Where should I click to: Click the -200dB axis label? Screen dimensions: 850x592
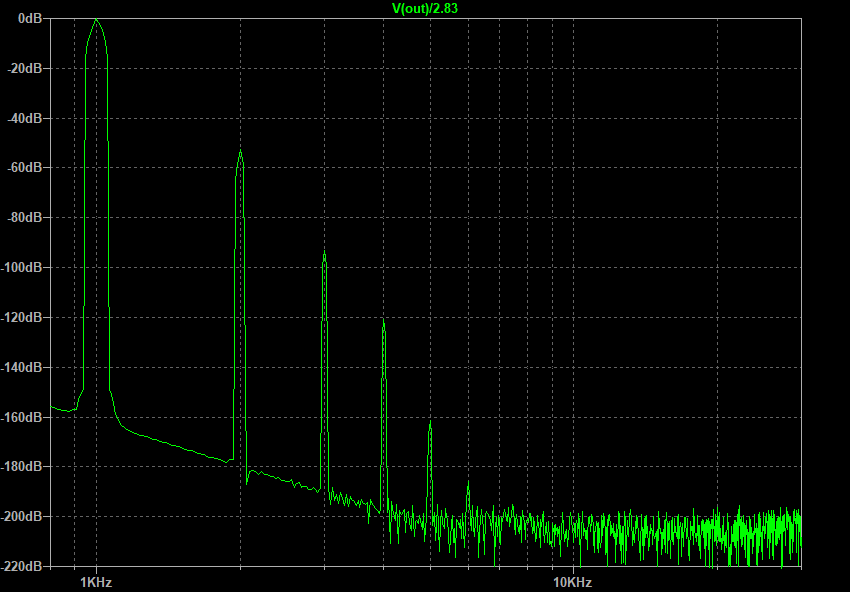[x=22, y=516]
